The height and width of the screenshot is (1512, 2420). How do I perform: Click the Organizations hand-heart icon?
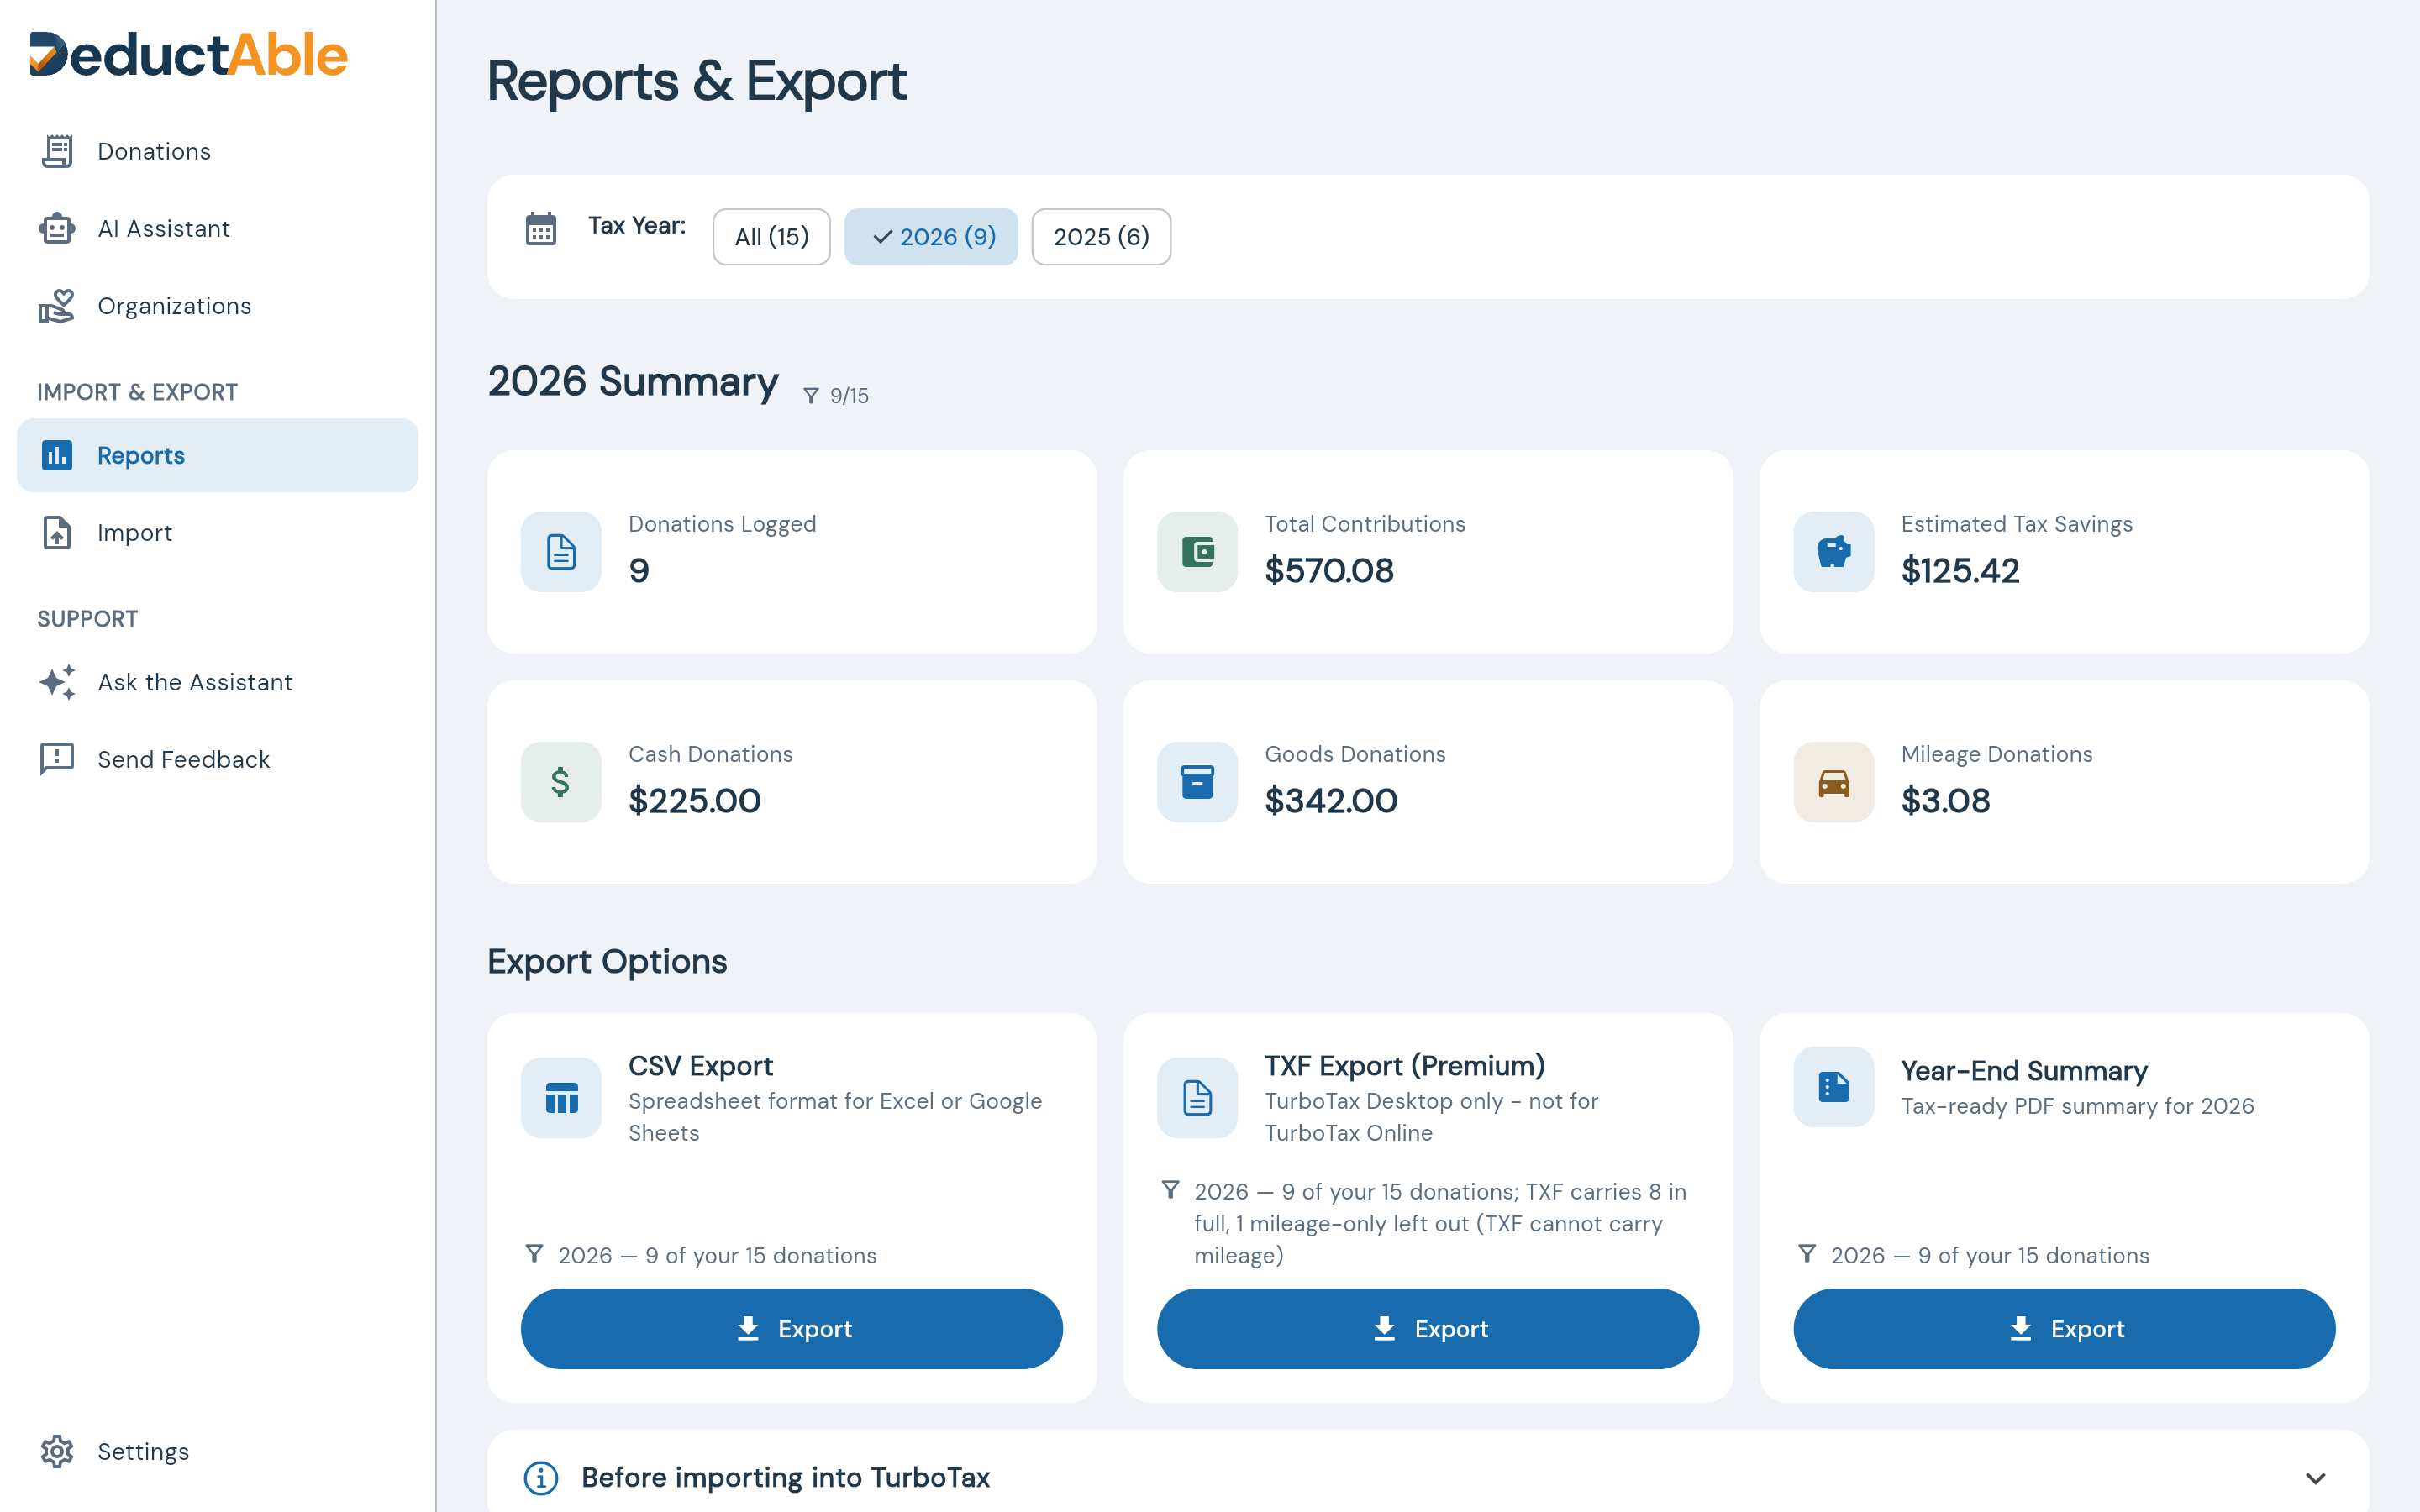pos(57,306)
